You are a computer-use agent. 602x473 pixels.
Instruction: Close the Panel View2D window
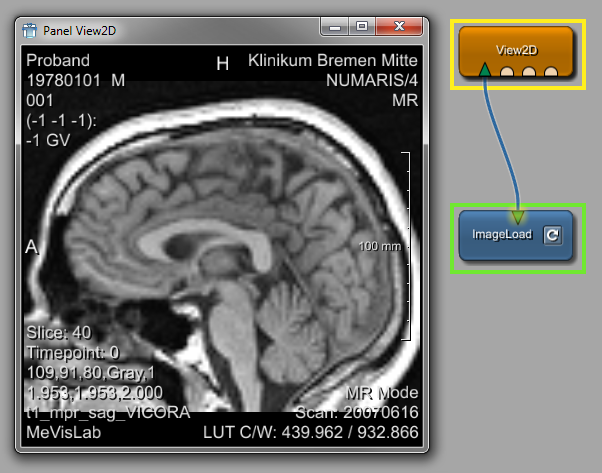(398, 27)
